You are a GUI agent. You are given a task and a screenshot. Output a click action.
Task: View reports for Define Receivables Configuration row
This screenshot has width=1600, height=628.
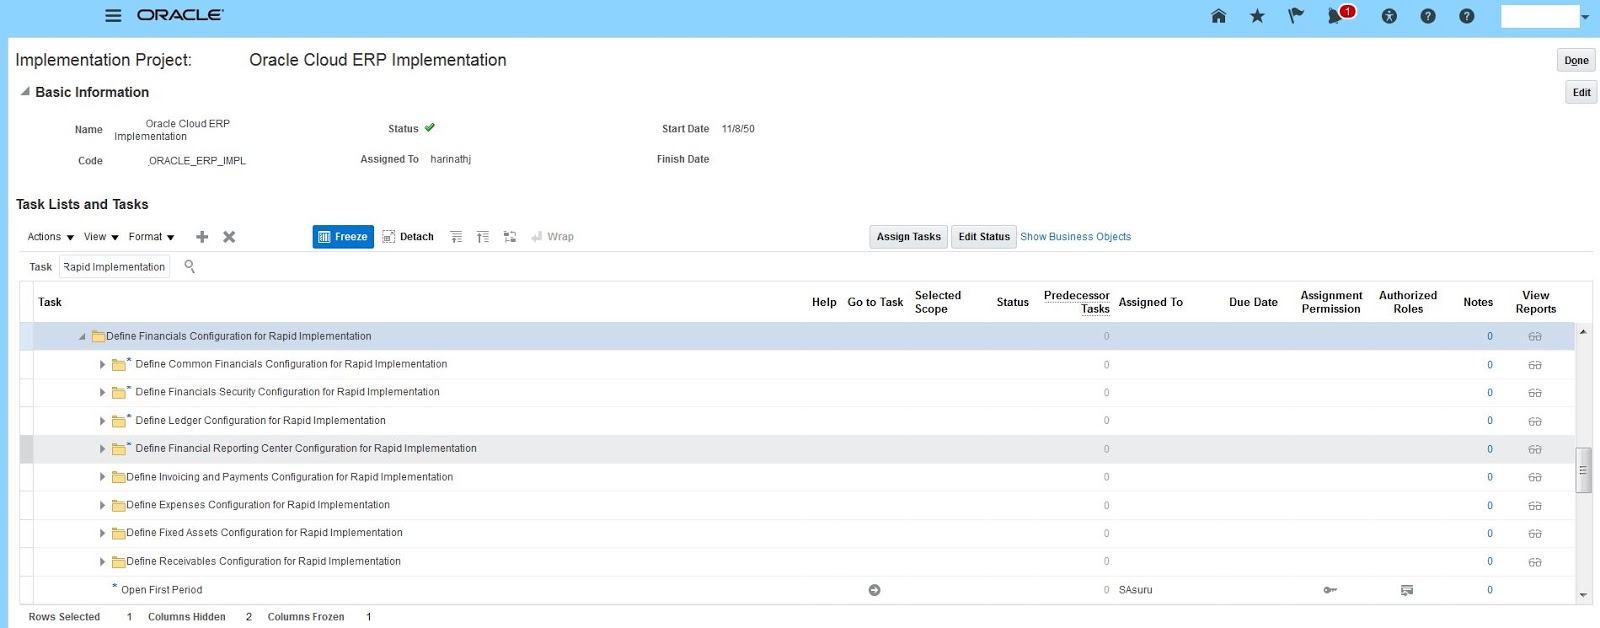(1534, 562)
